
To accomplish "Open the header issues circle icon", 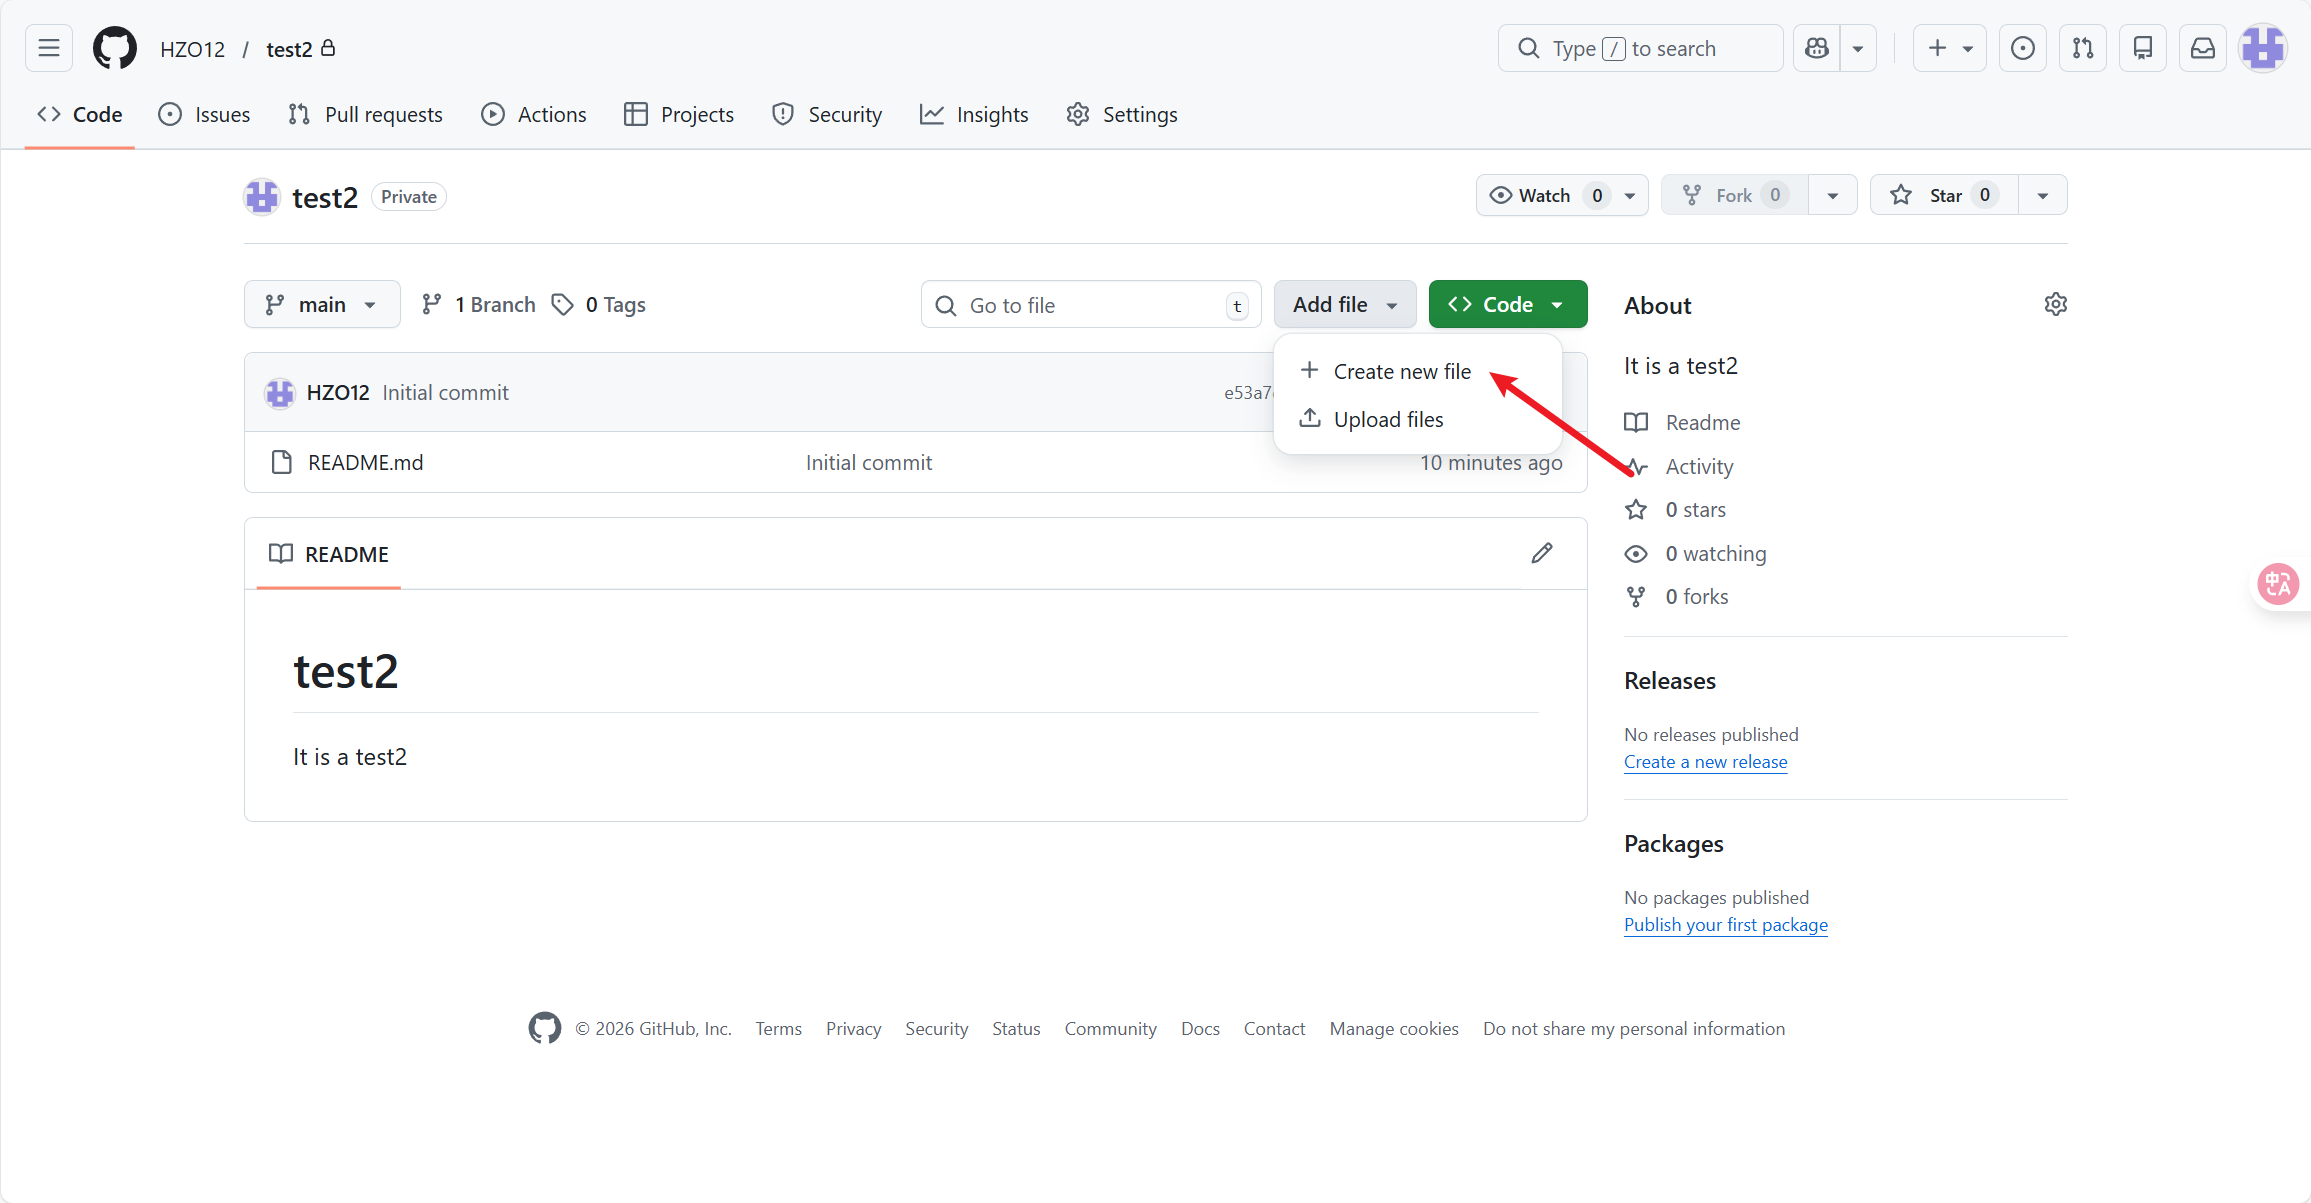I will point(2022,48).
